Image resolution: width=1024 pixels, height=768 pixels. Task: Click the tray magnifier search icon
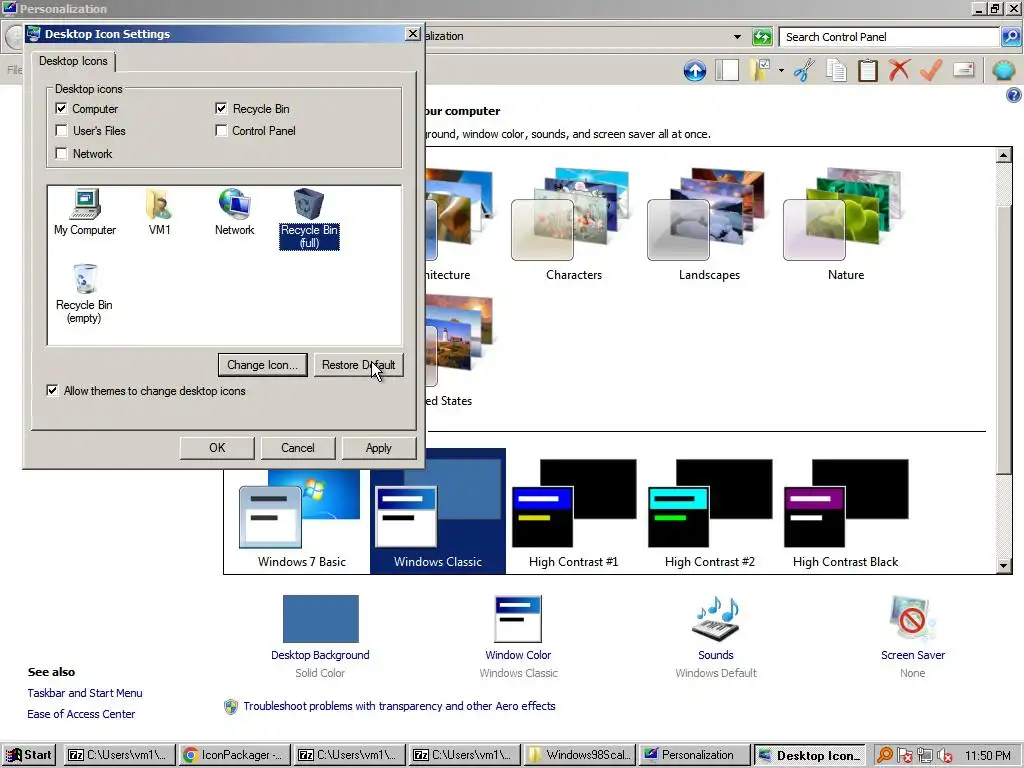point(884,755)
